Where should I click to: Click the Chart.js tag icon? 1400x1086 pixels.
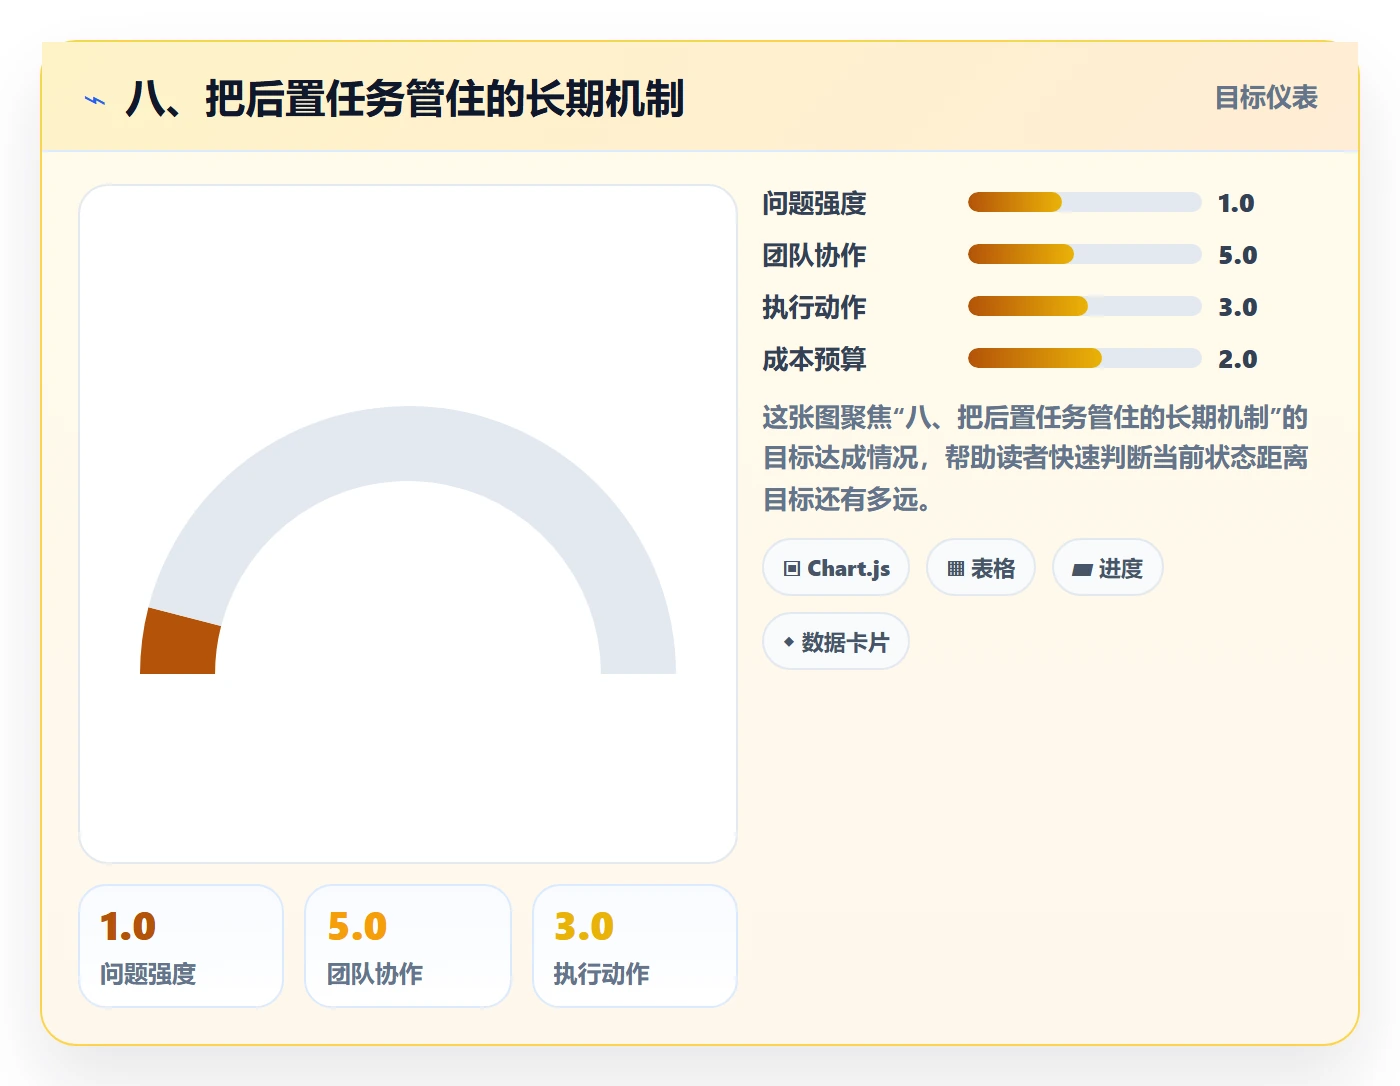pyautogui.click(x=792, y=569)
